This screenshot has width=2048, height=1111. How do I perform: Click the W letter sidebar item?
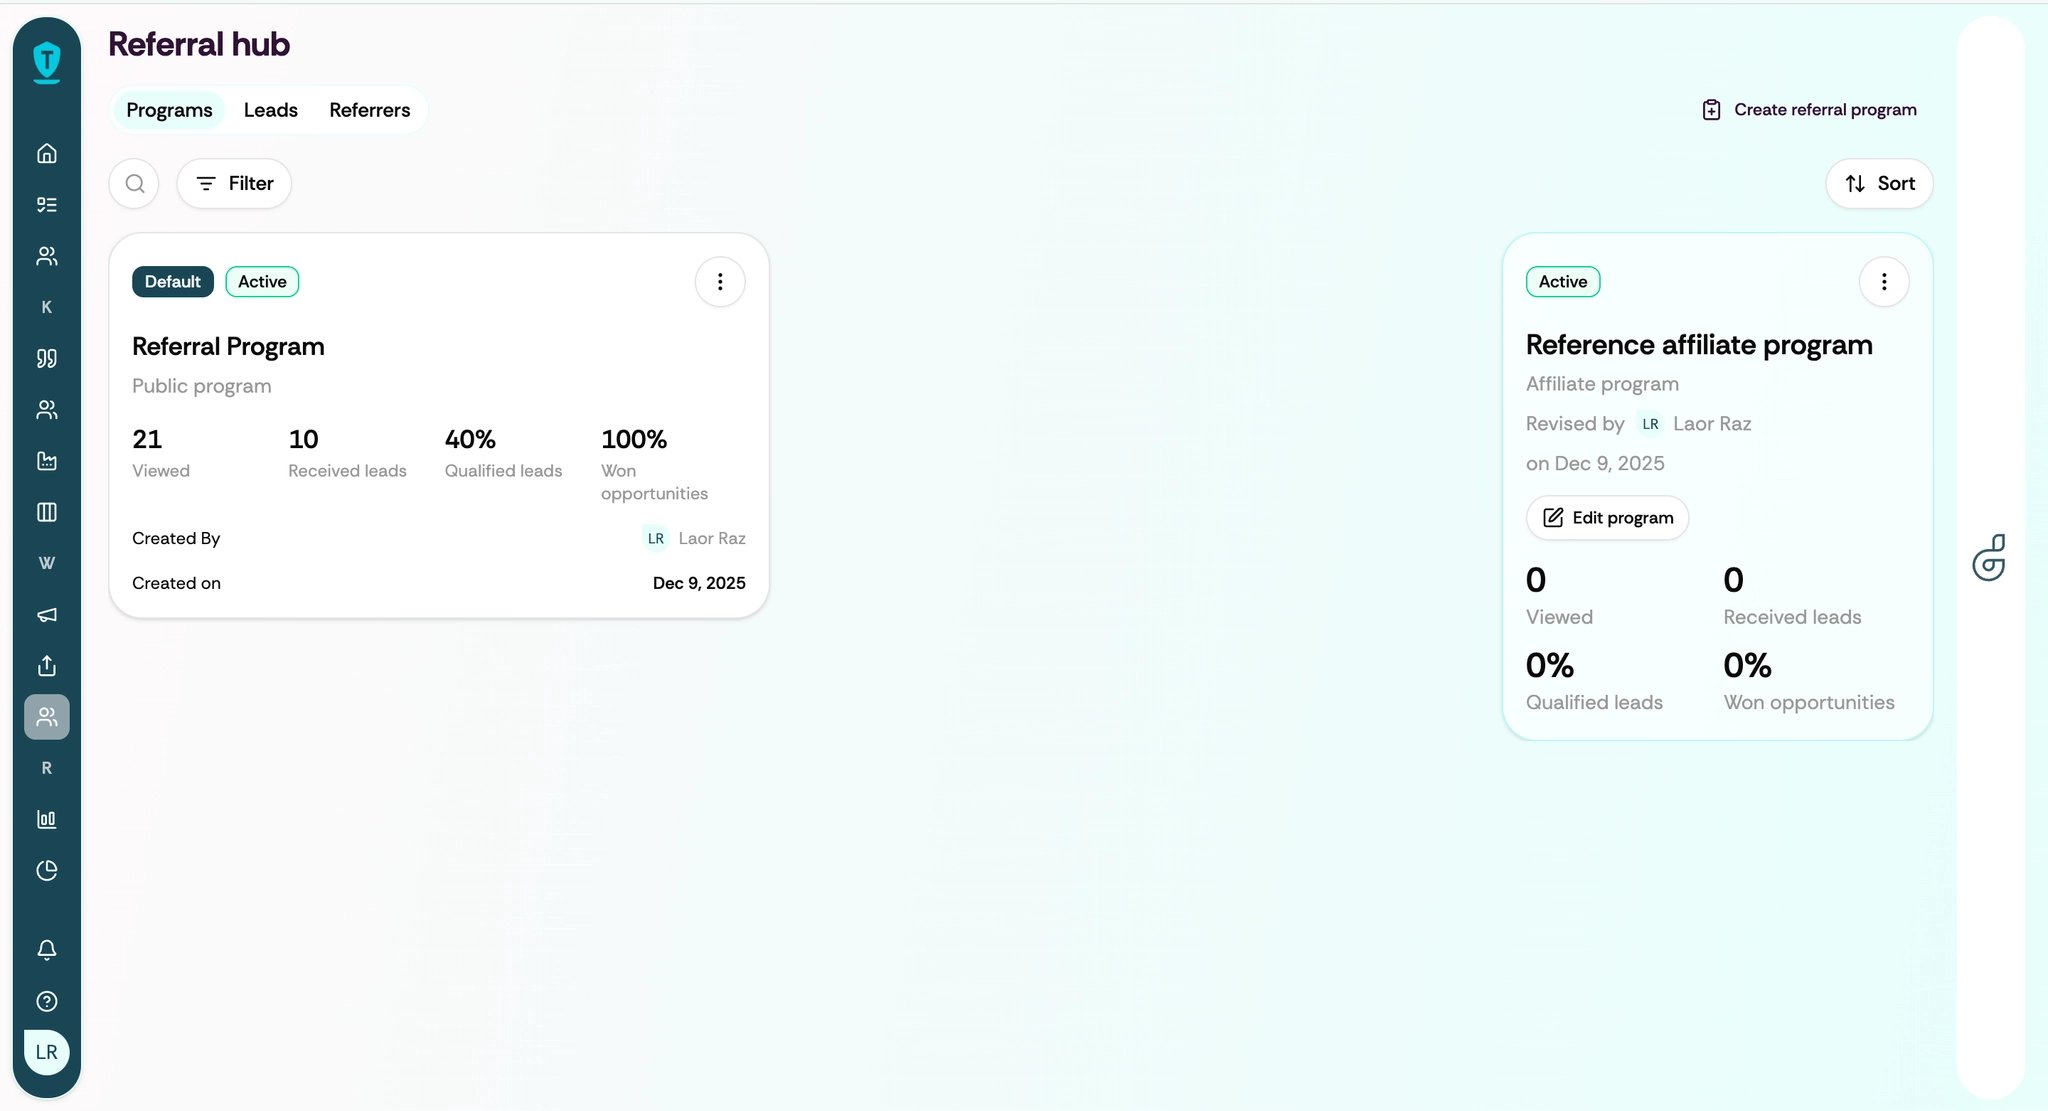(47, 563)
